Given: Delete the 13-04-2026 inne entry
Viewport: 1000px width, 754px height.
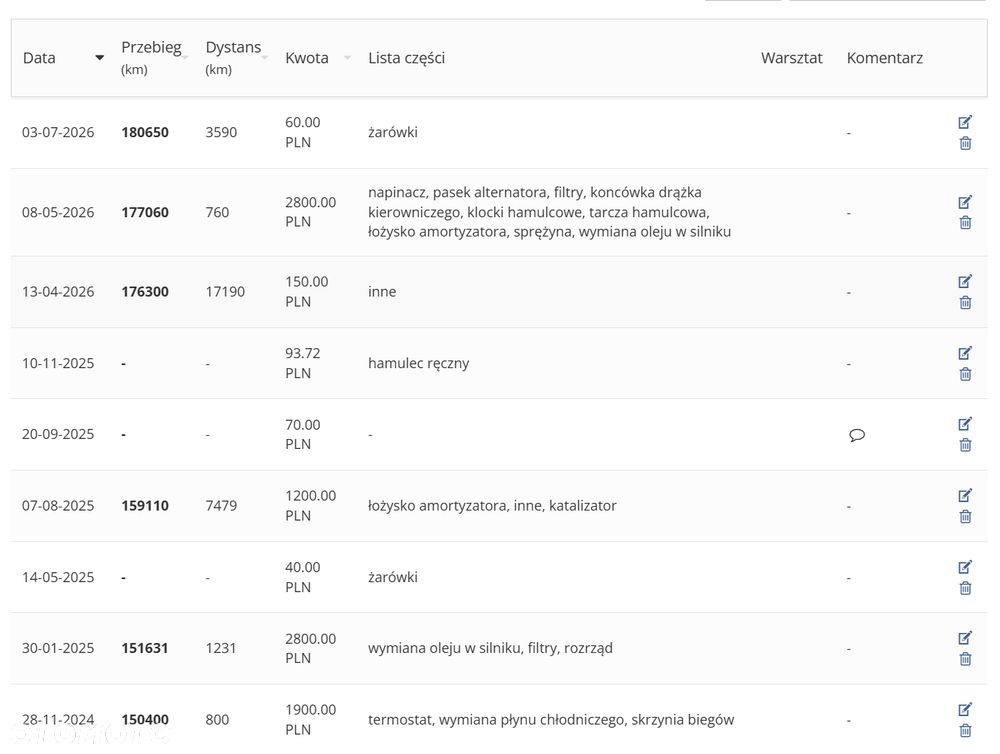Looking at the screenshot, I should pos(965,302).
